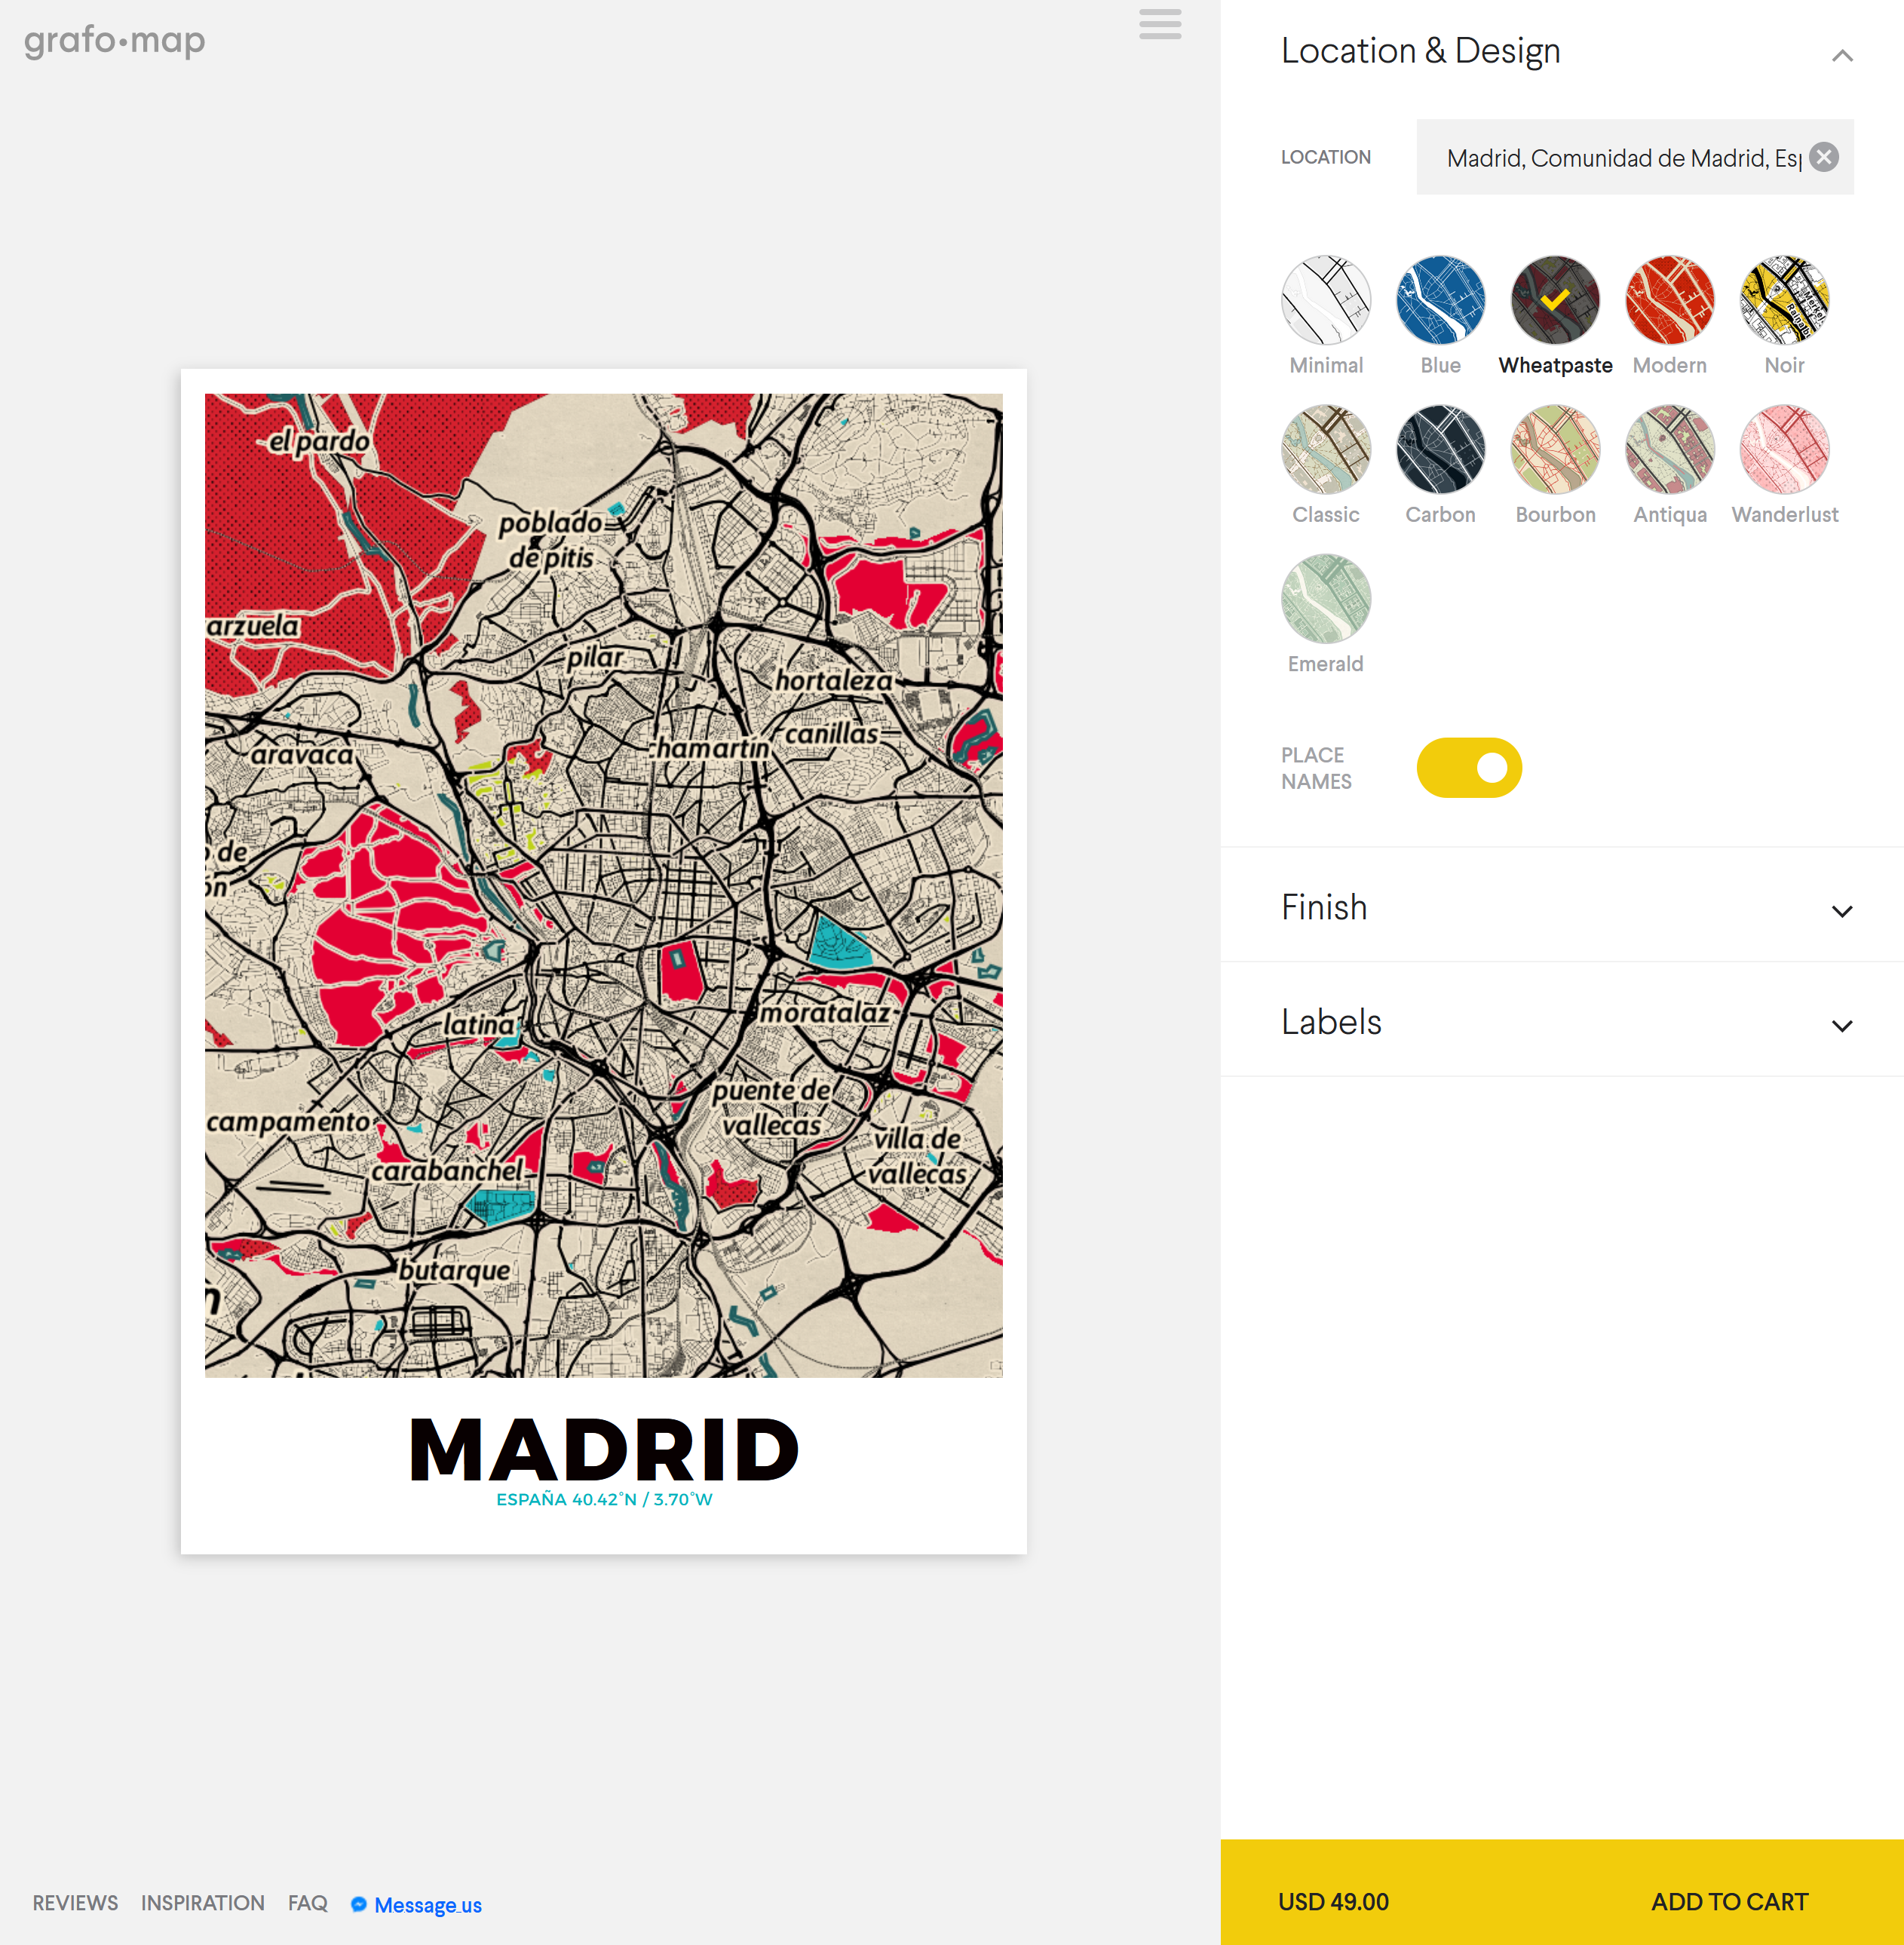Select the Minimal map style

1325,299
